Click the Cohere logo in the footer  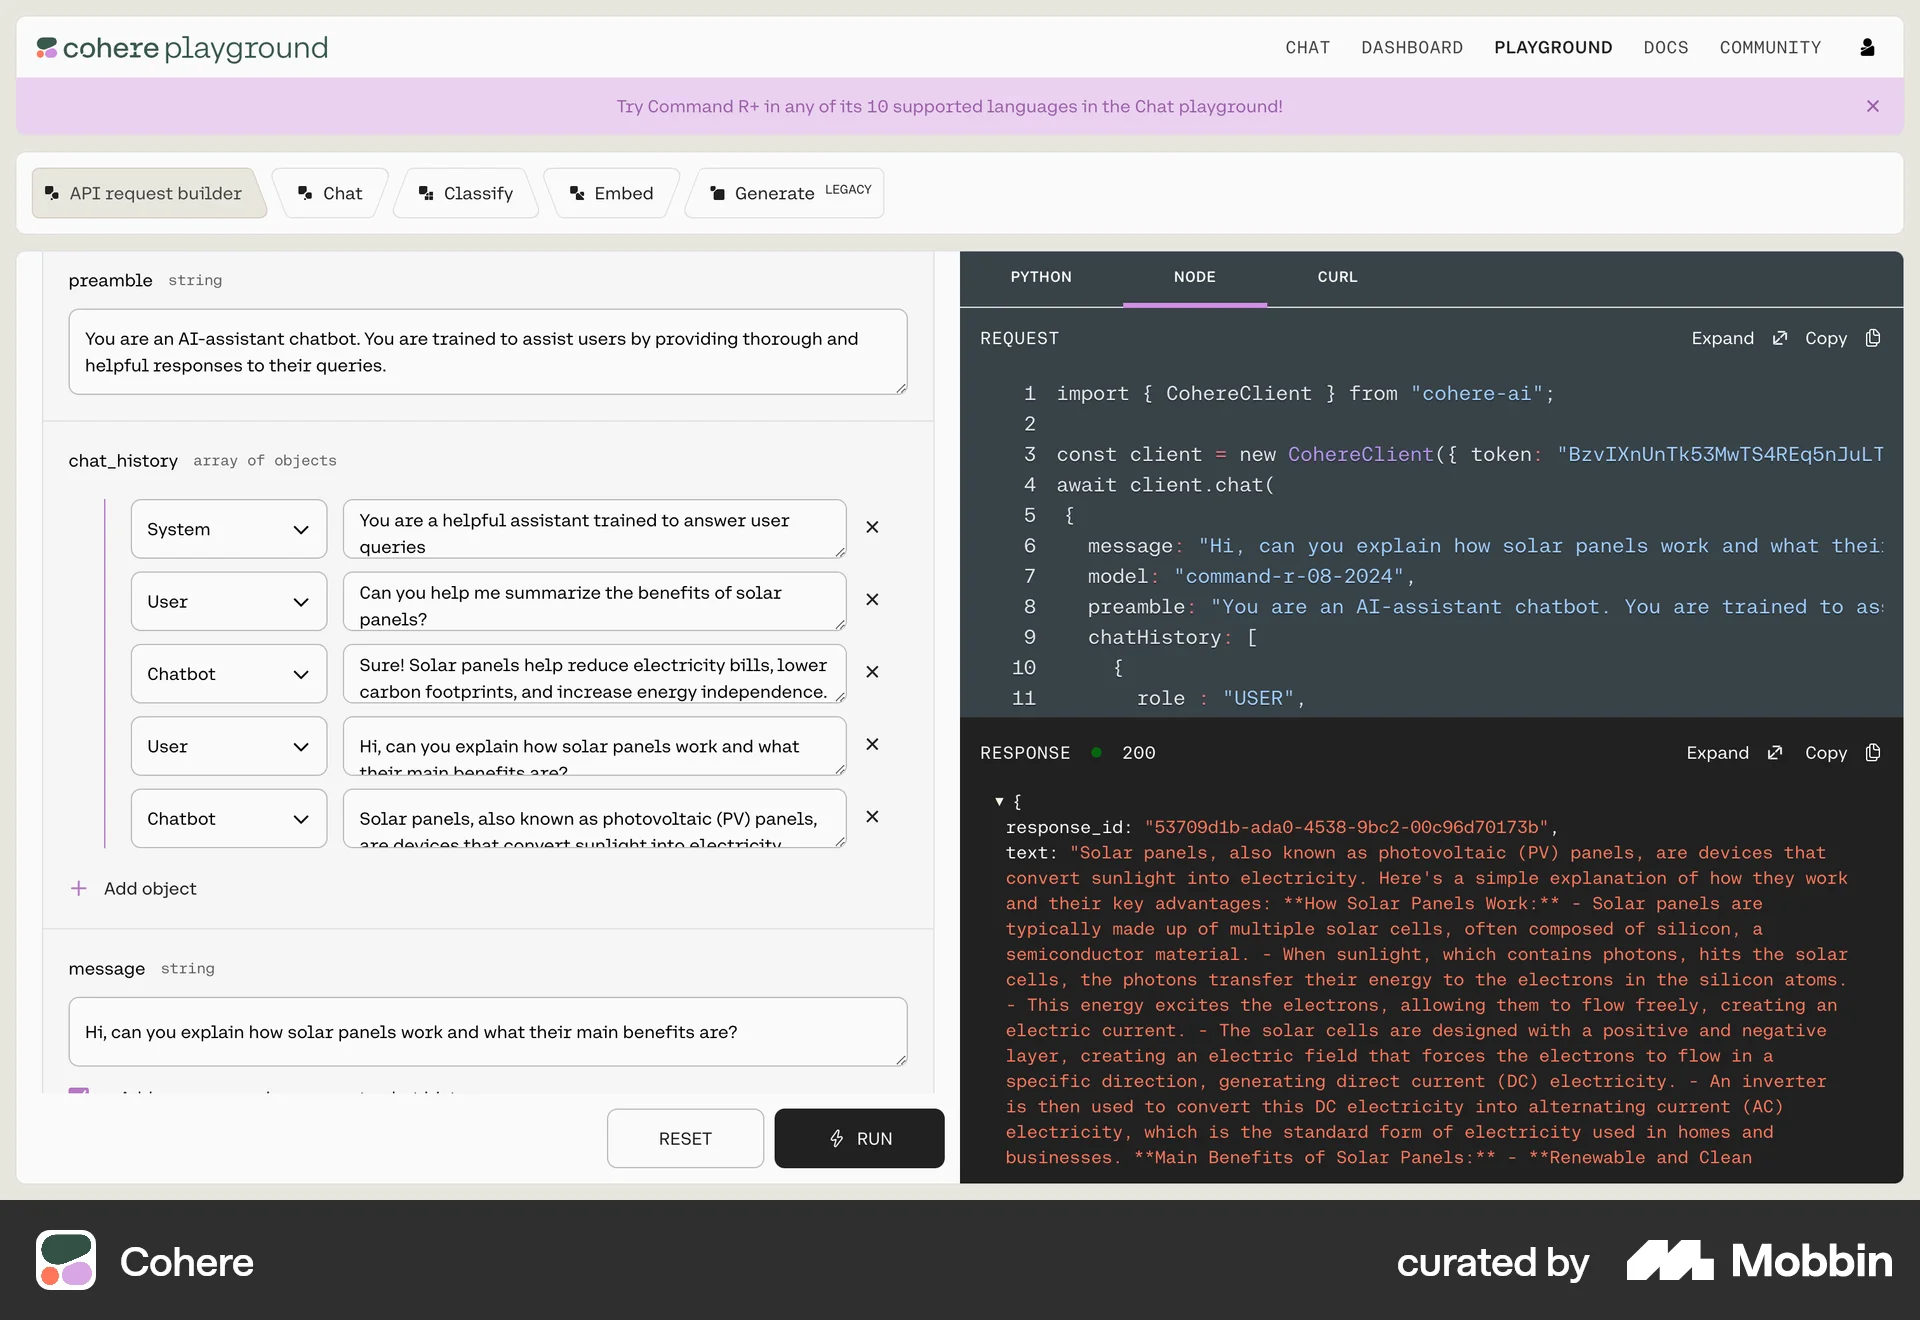point(144,1261)
